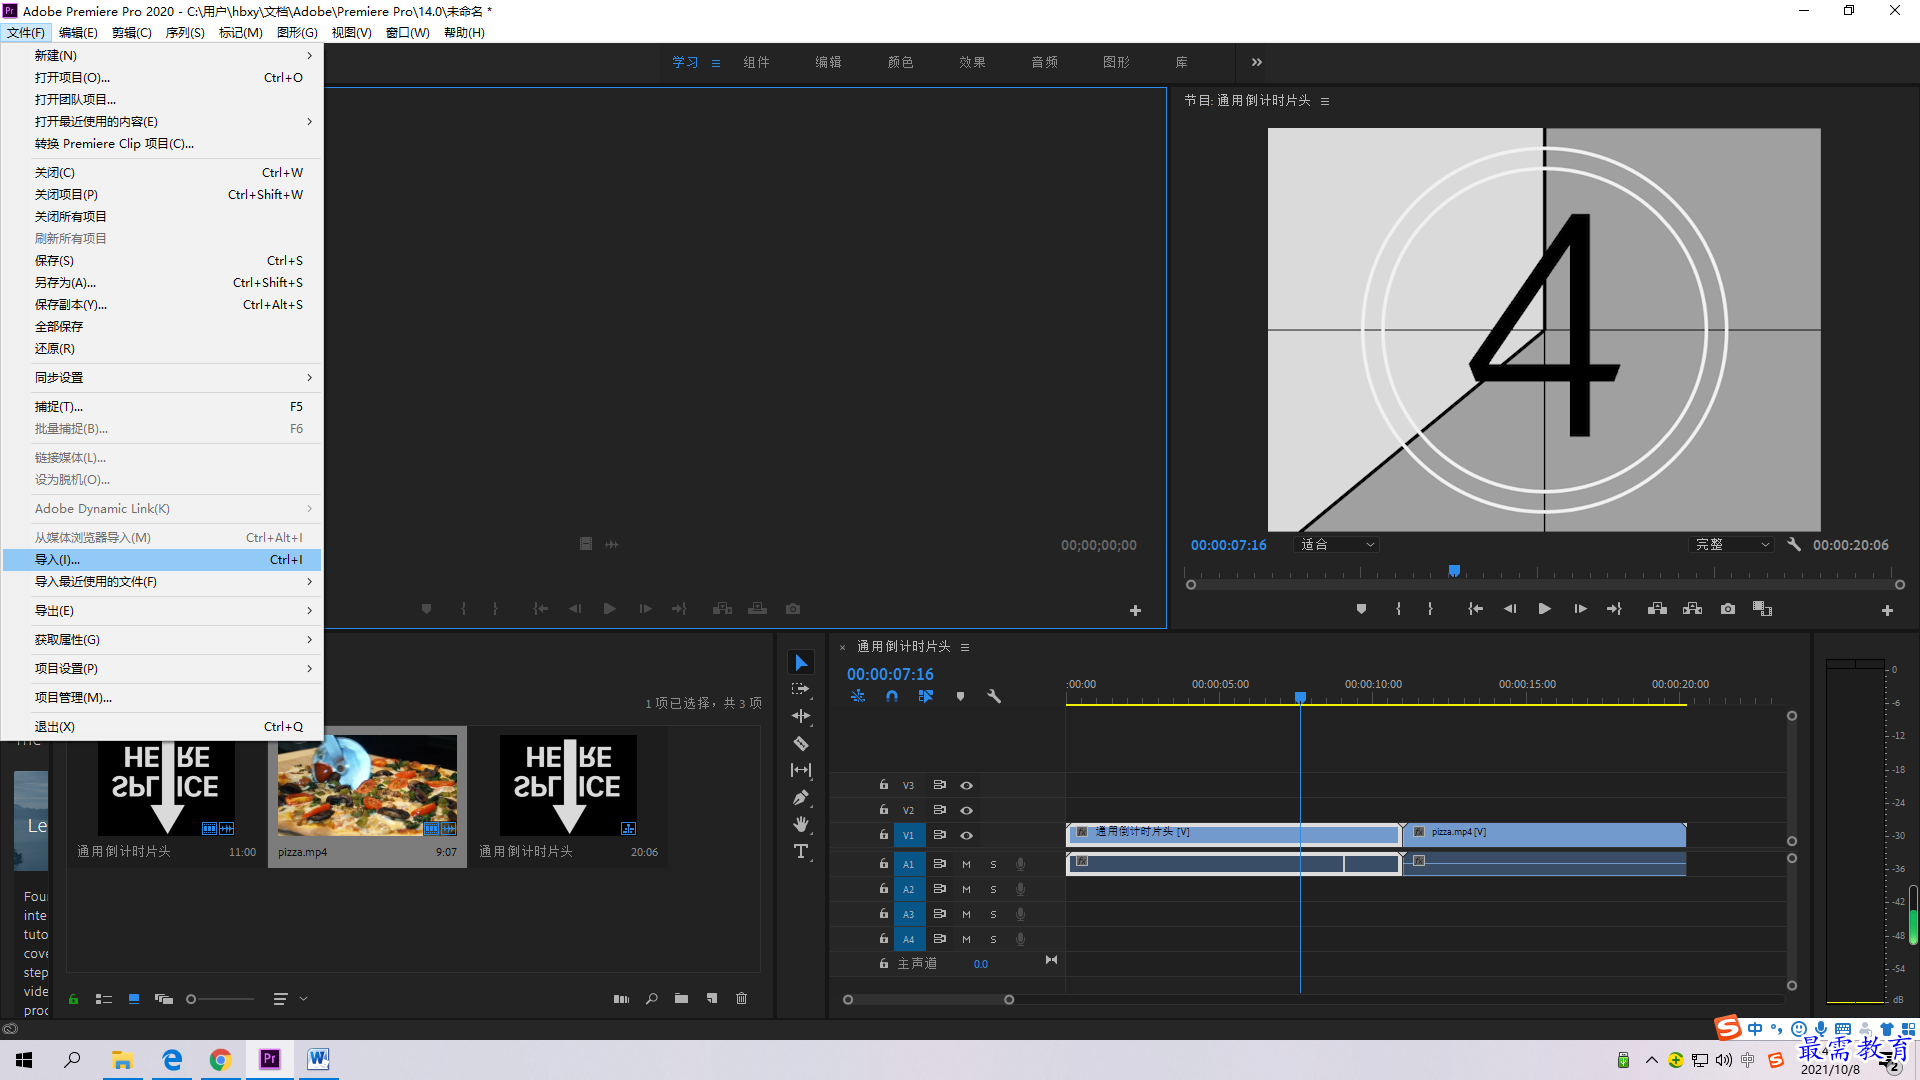Image resolution: width=1920 pixels, height=1080 pixels.
Task: Export frame from Program monitor
Action: [x=1728, y=609]
